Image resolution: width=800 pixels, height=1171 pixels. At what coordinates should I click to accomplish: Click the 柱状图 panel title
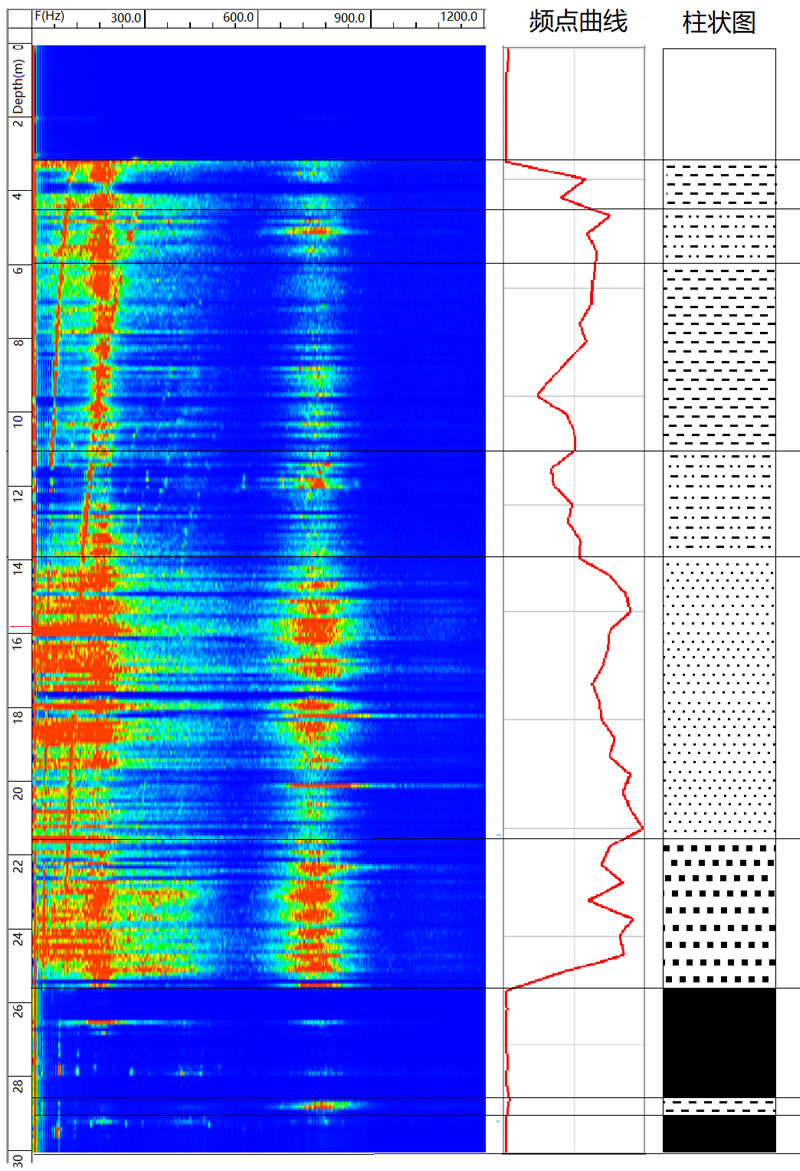(x=718, y=22)
